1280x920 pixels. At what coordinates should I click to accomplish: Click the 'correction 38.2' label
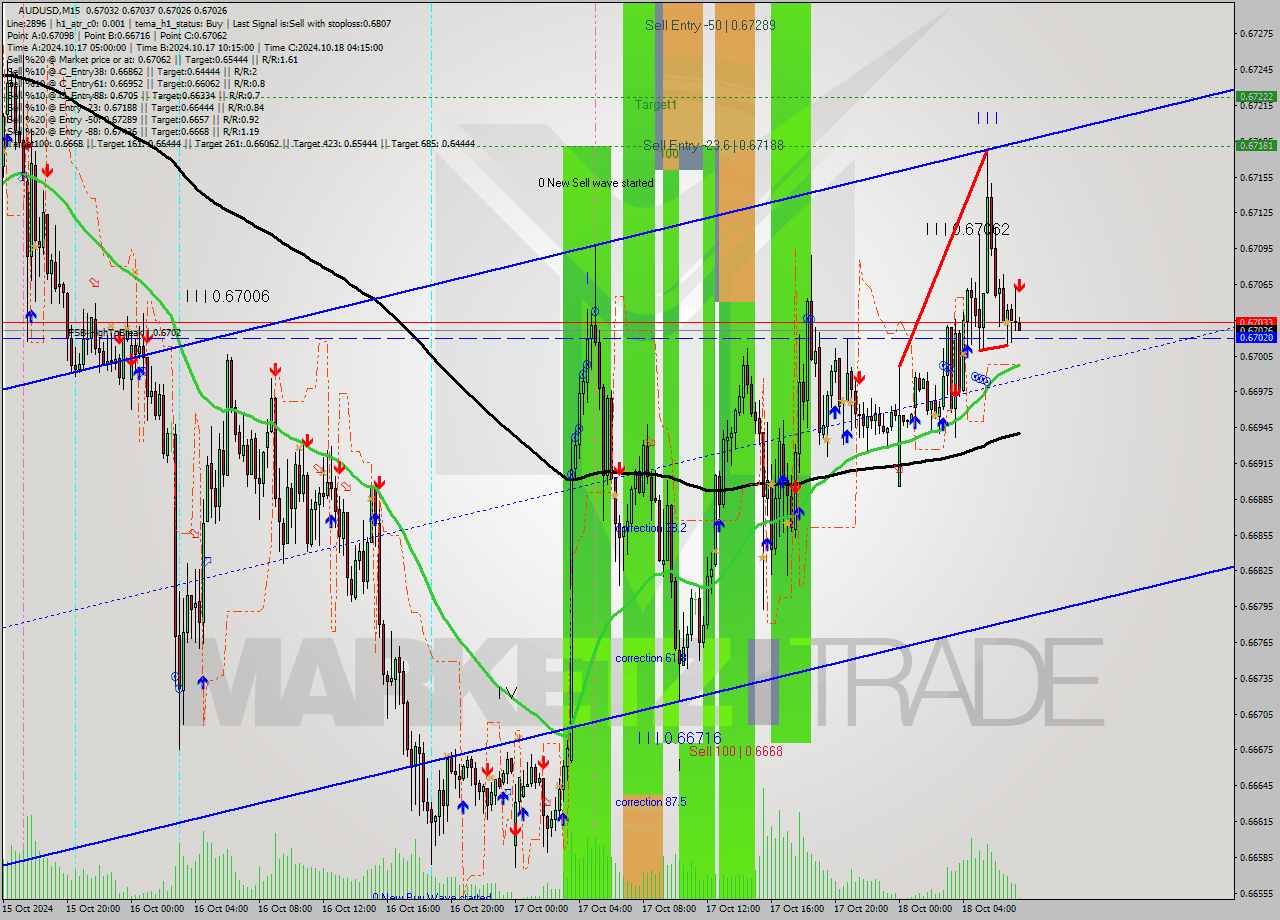tap(651, 528)
